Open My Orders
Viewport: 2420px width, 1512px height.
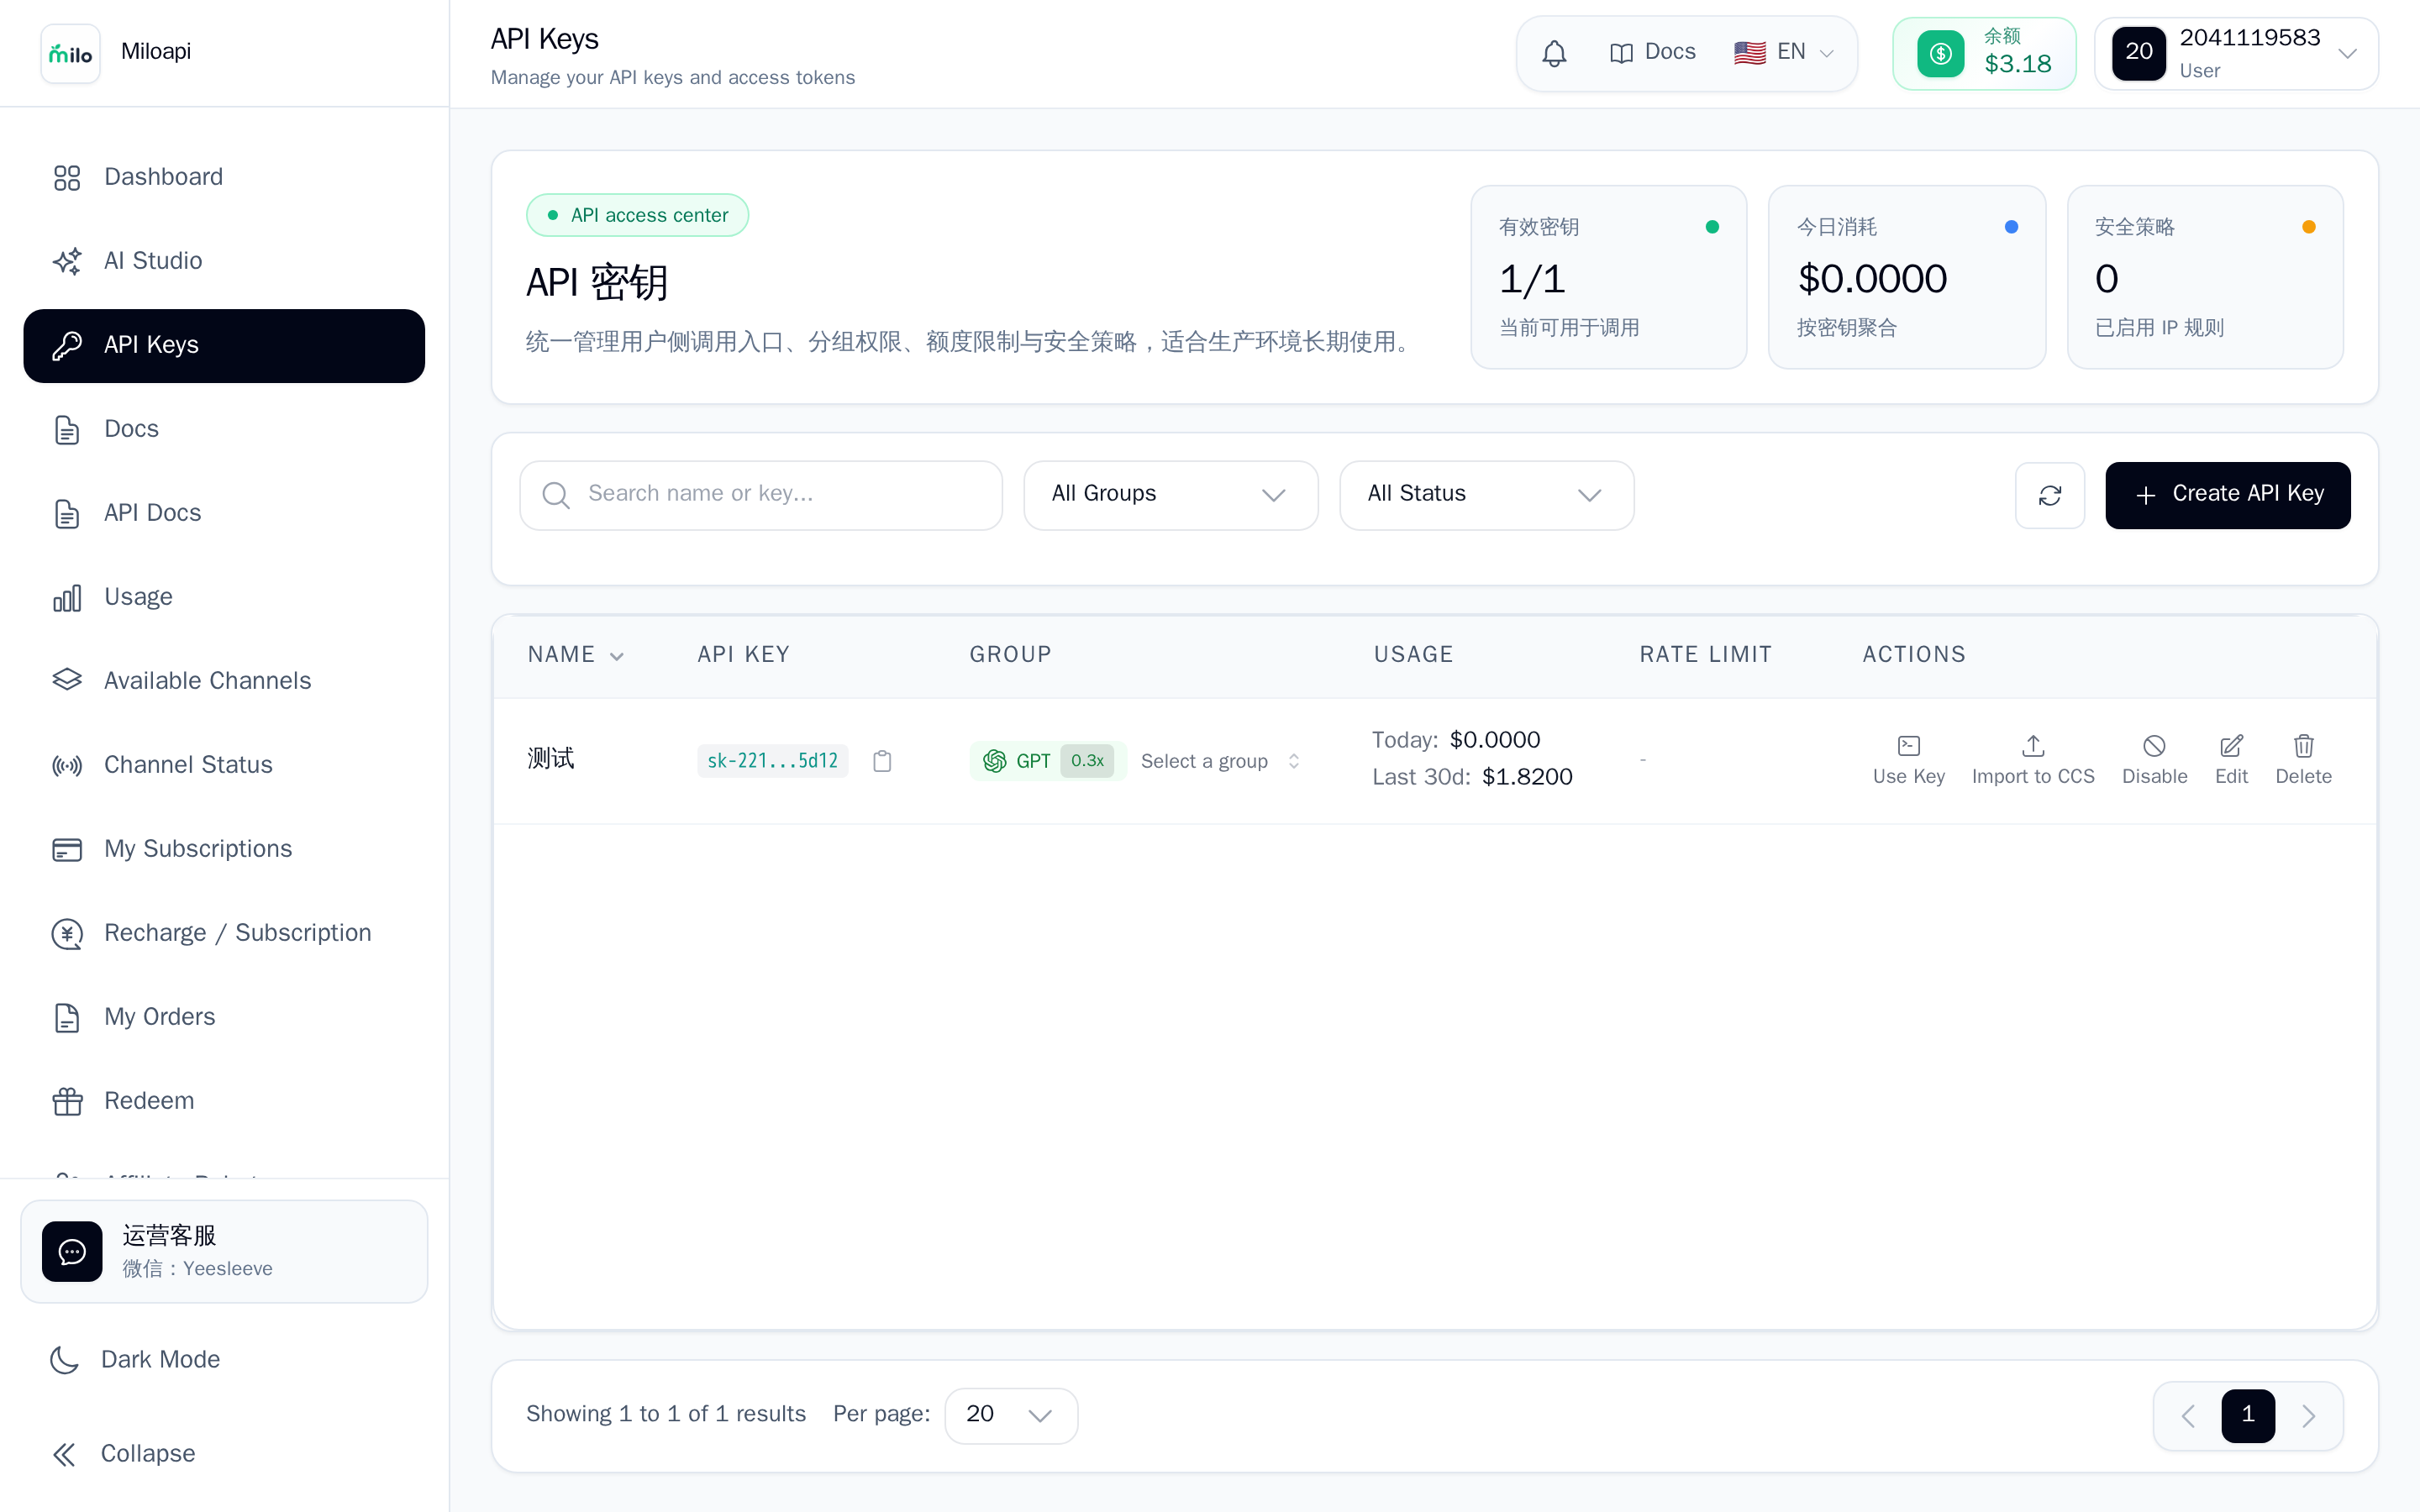tap(224, 1017)
